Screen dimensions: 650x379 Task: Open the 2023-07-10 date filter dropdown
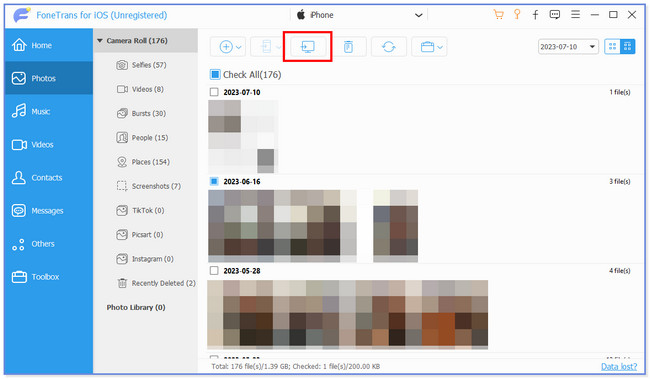568,47
